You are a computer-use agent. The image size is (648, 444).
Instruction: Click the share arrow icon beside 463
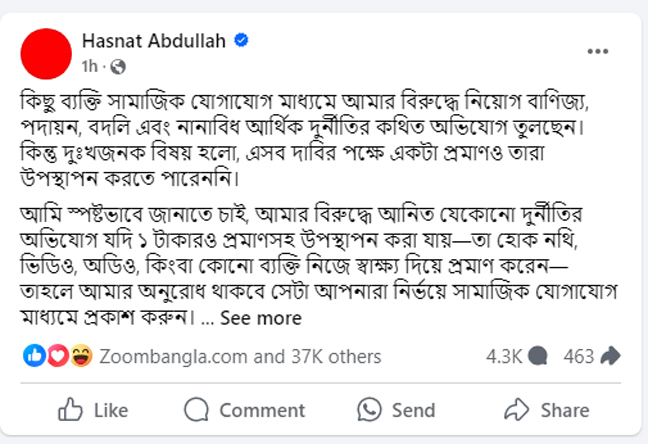click(x=610, y=356)
